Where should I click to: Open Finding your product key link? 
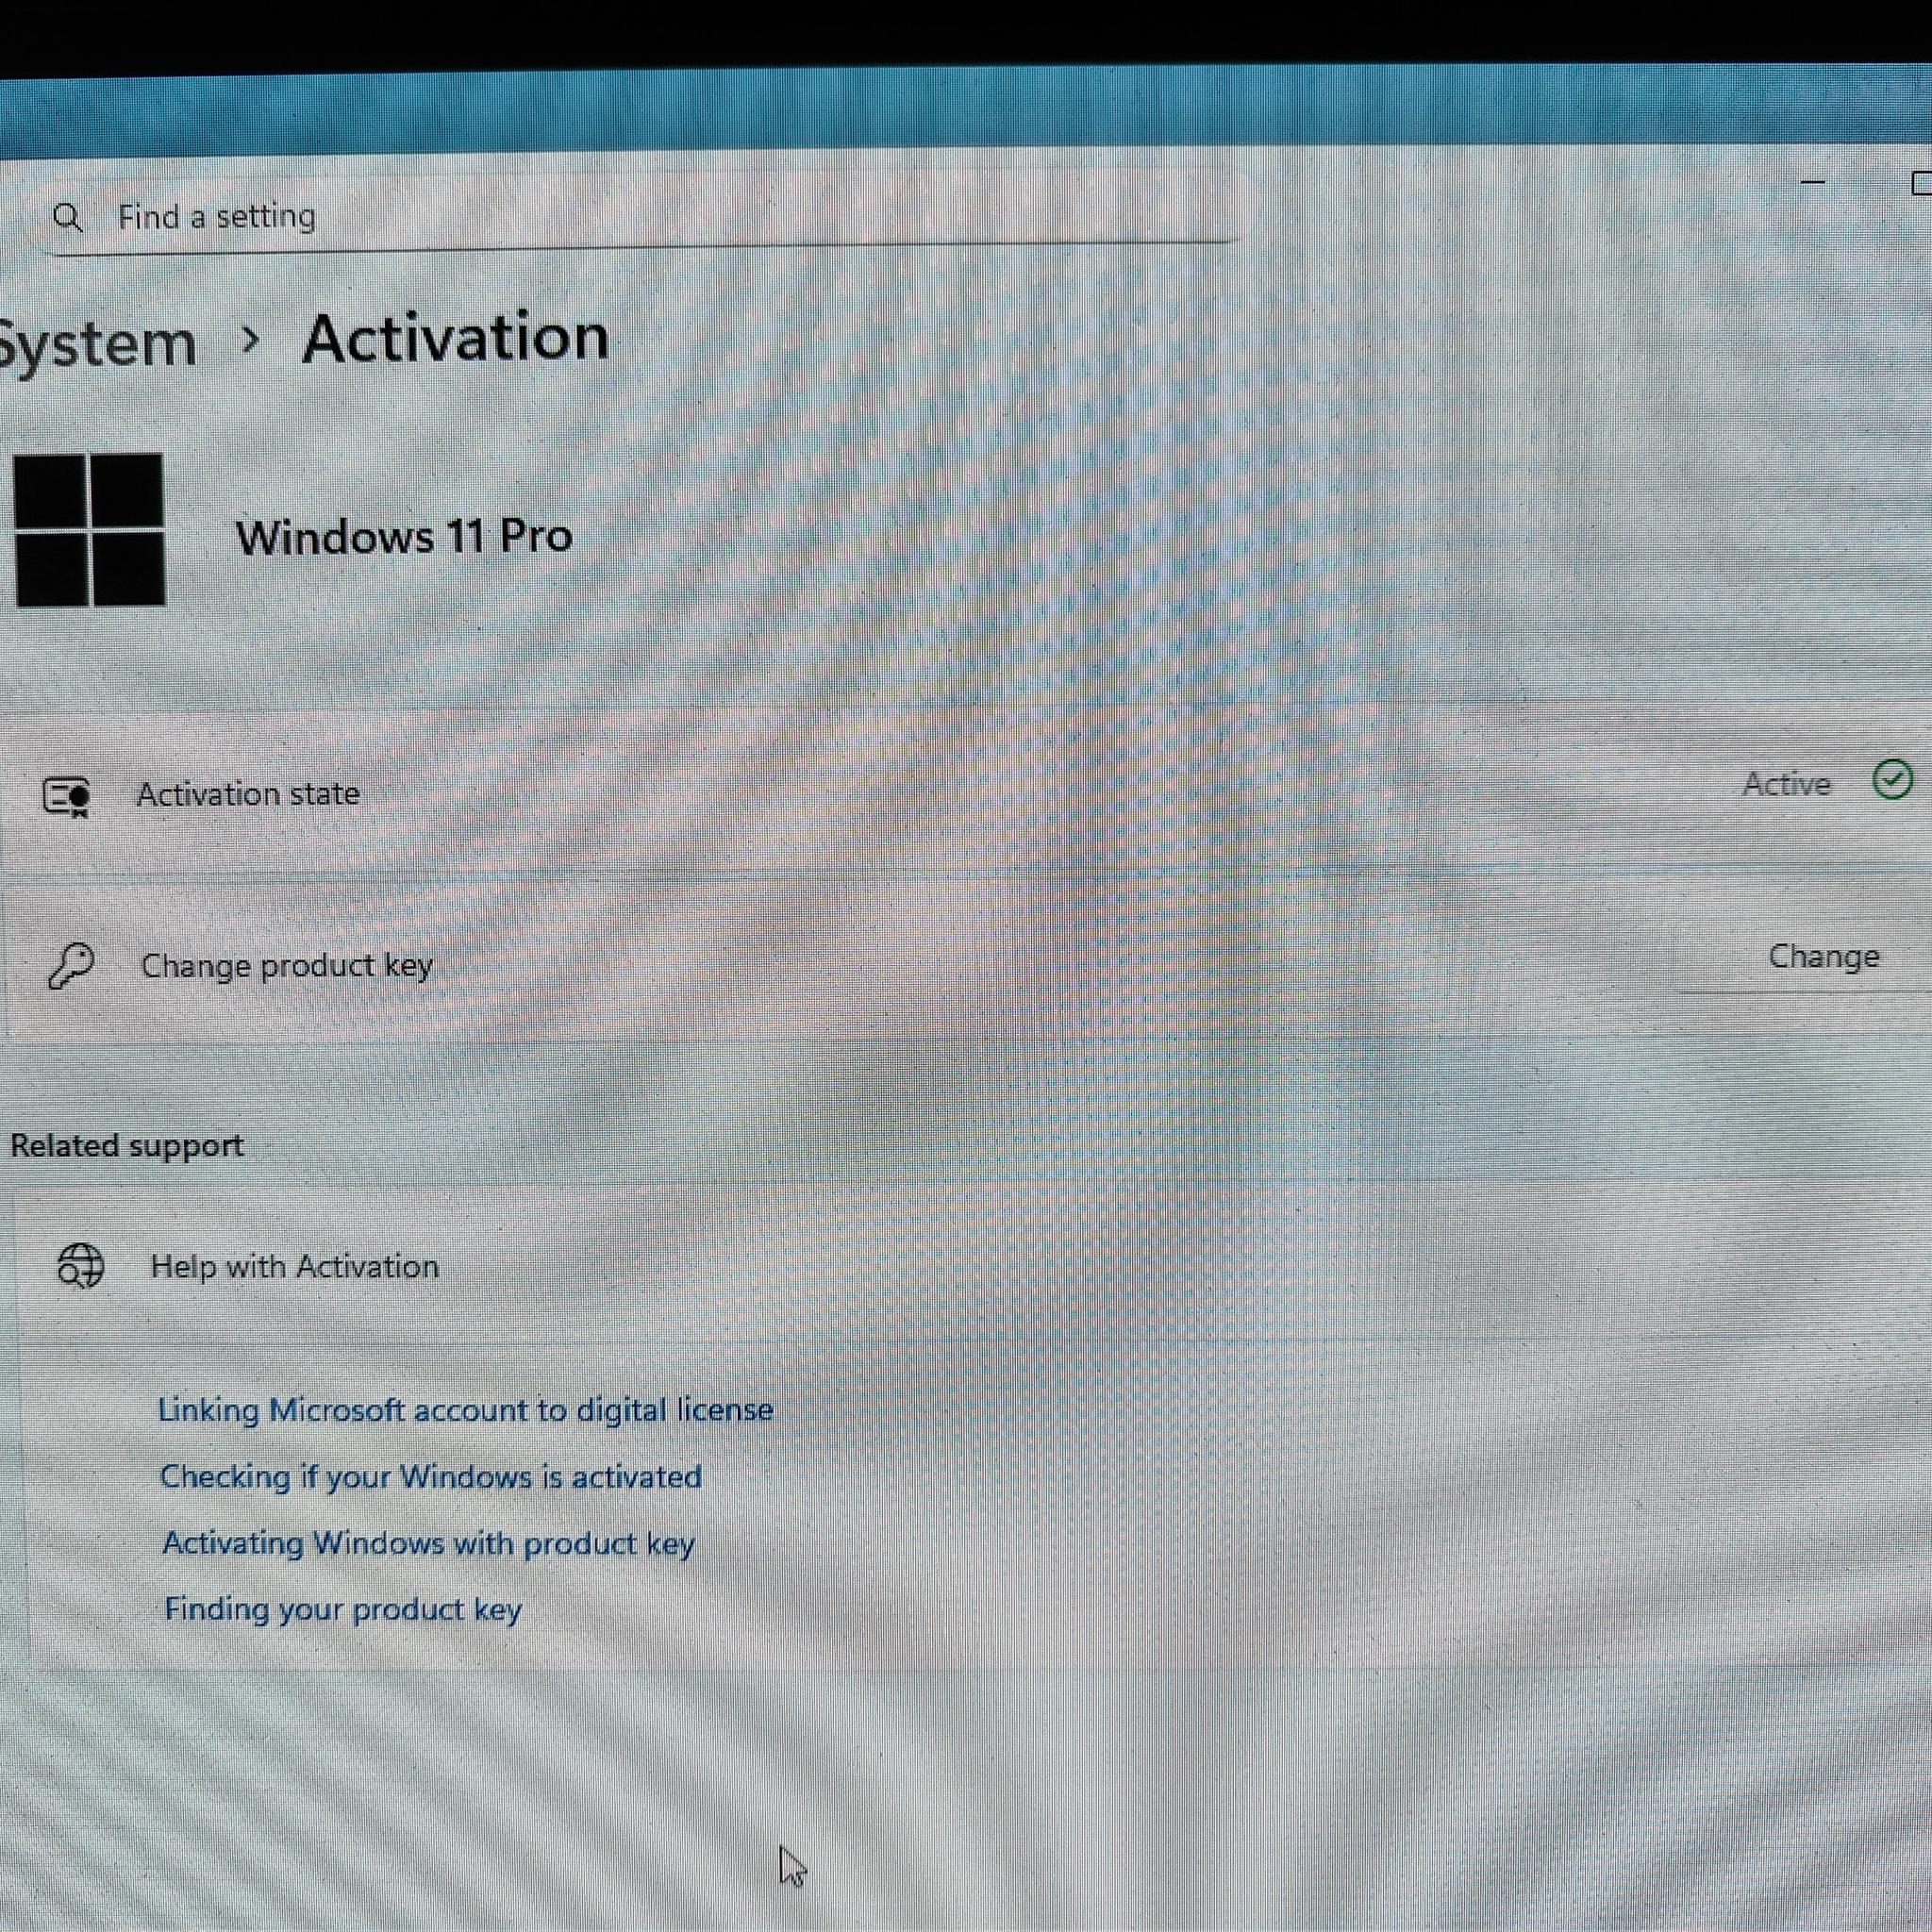(x=343, y=1610)
